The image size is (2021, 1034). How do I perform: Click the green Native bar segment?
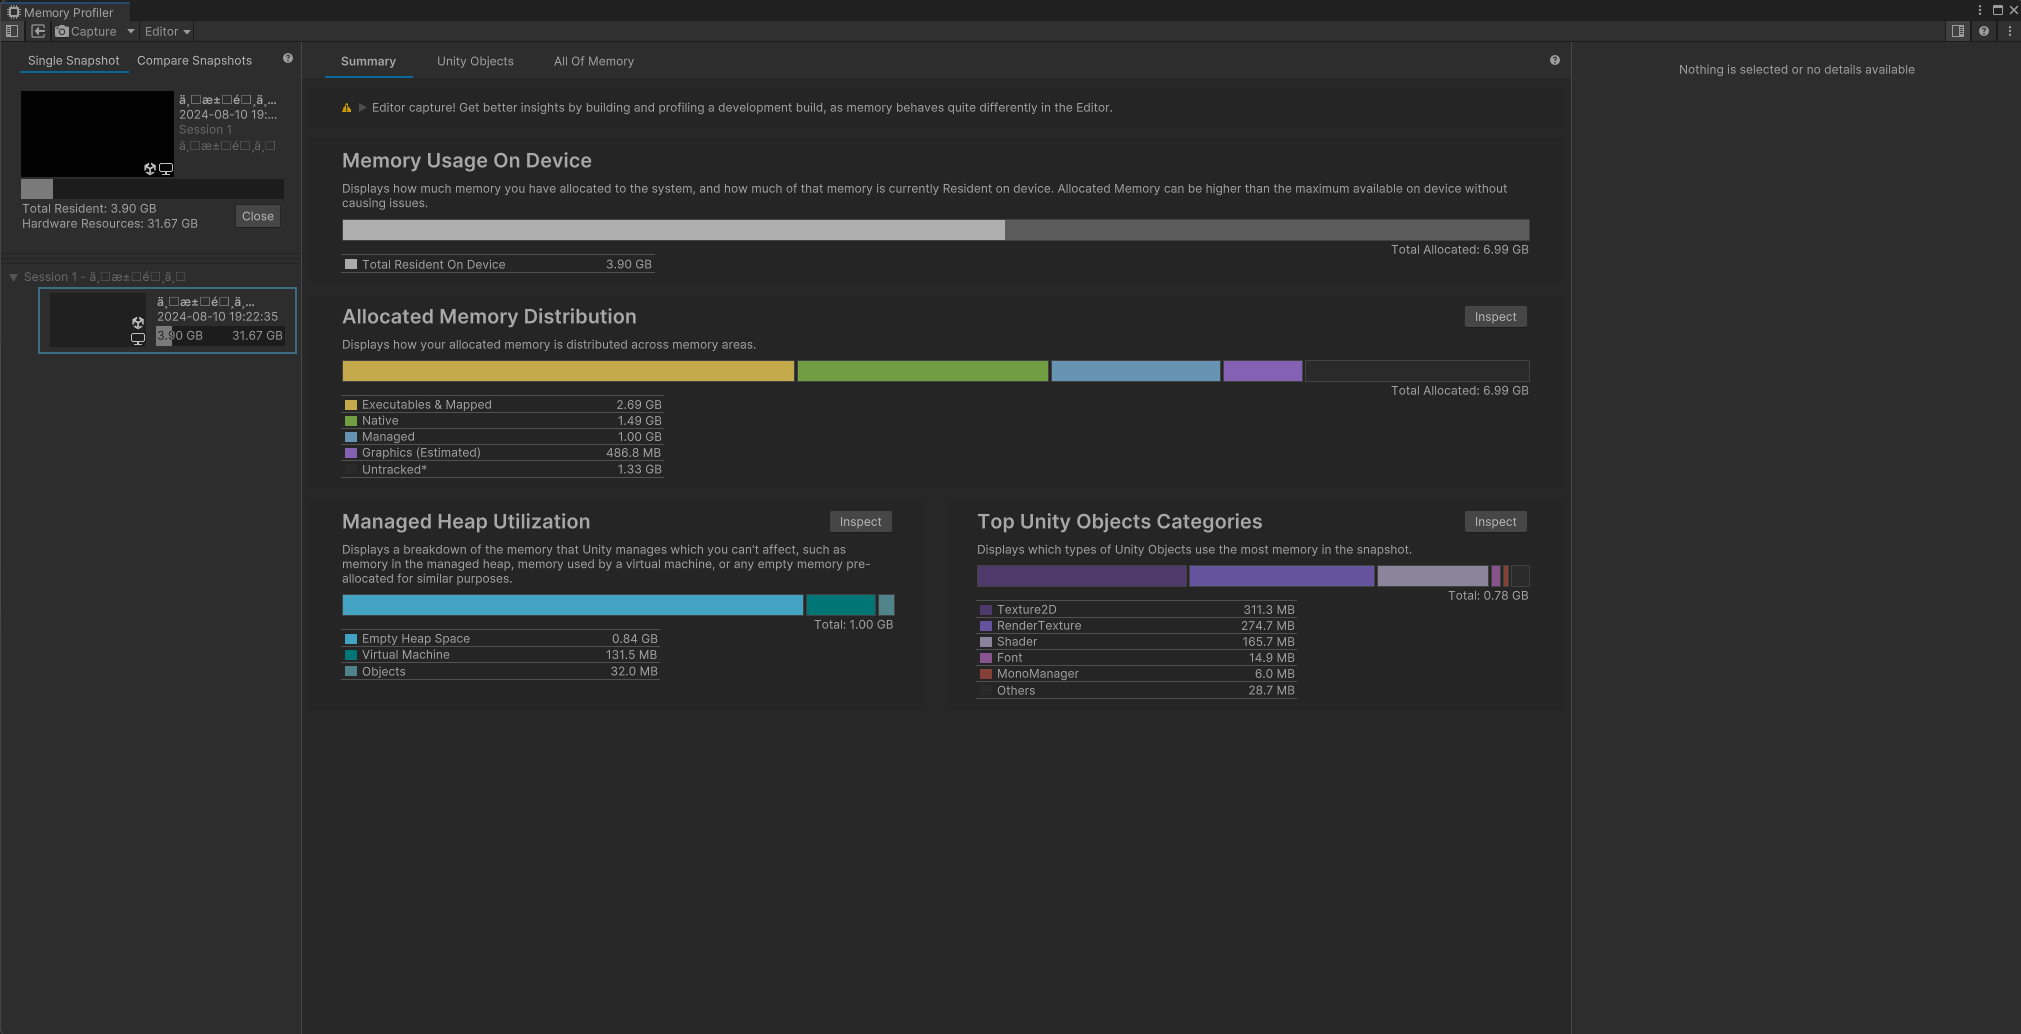pyautogui.click(x=922, y=371)
